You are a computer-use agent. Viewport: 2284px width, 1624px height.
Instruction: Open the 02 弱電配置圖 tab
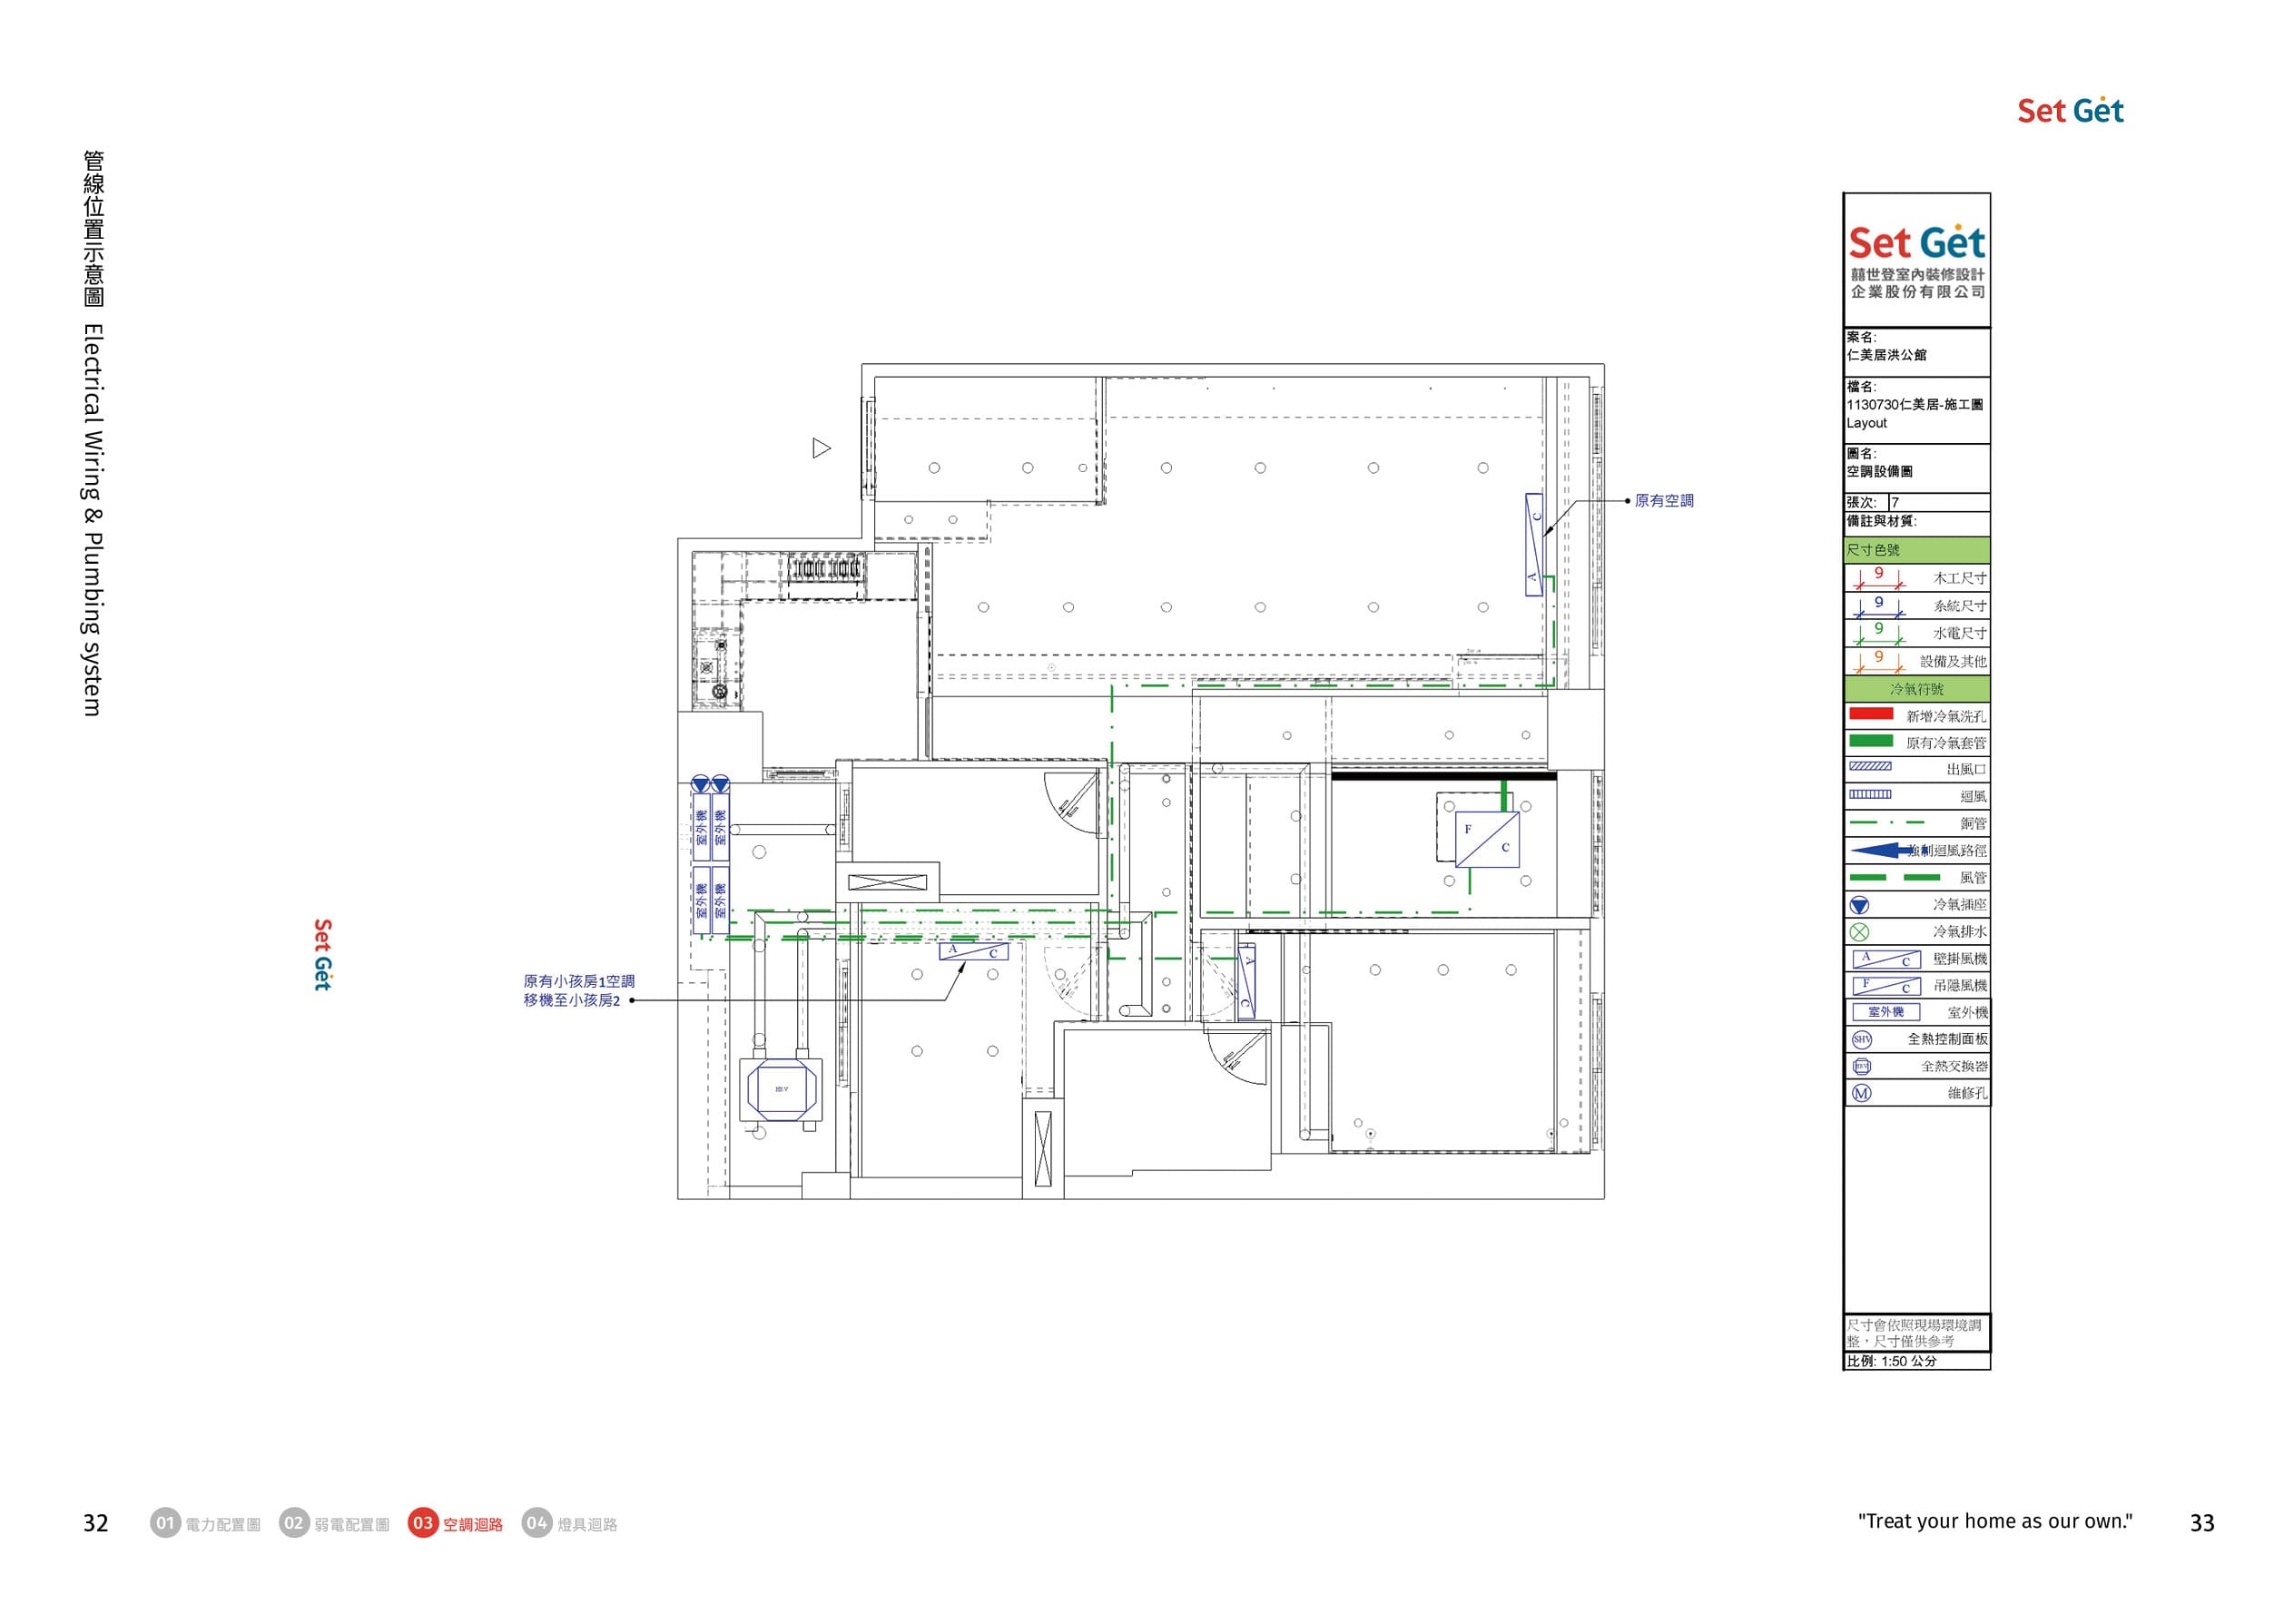coord(334,1523)
